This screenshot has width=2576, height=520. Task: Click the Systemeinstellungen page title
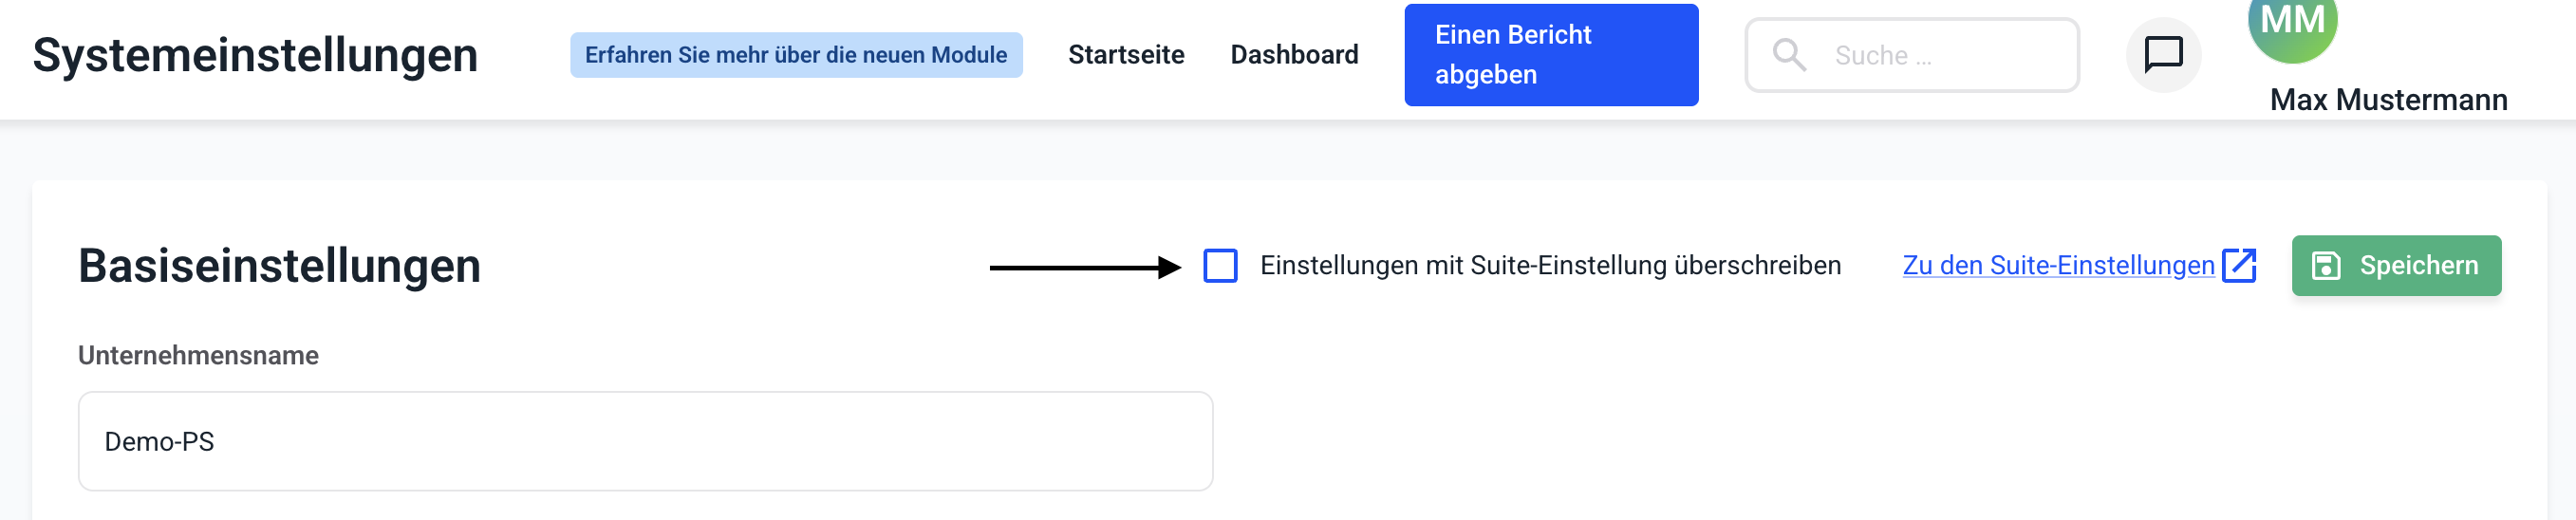[255, 55]
